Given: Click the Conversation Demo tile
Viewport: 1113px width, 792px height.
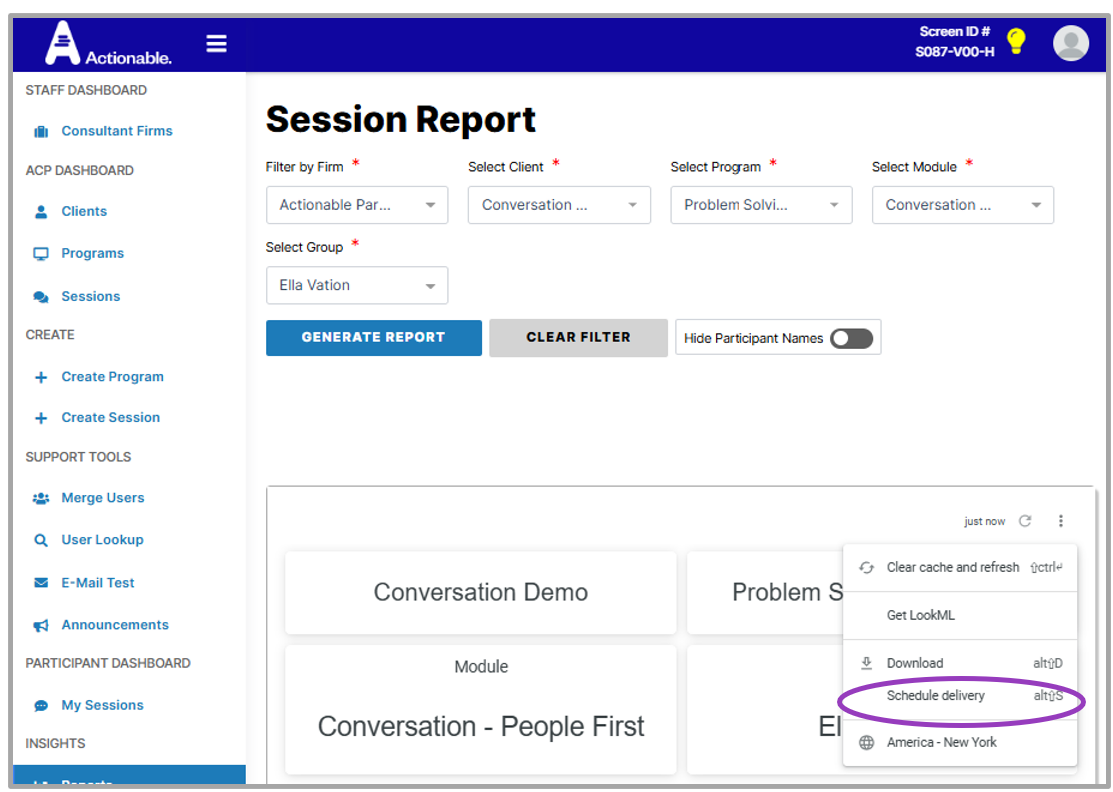Looking at the screenshot, I should pos(480,592).
